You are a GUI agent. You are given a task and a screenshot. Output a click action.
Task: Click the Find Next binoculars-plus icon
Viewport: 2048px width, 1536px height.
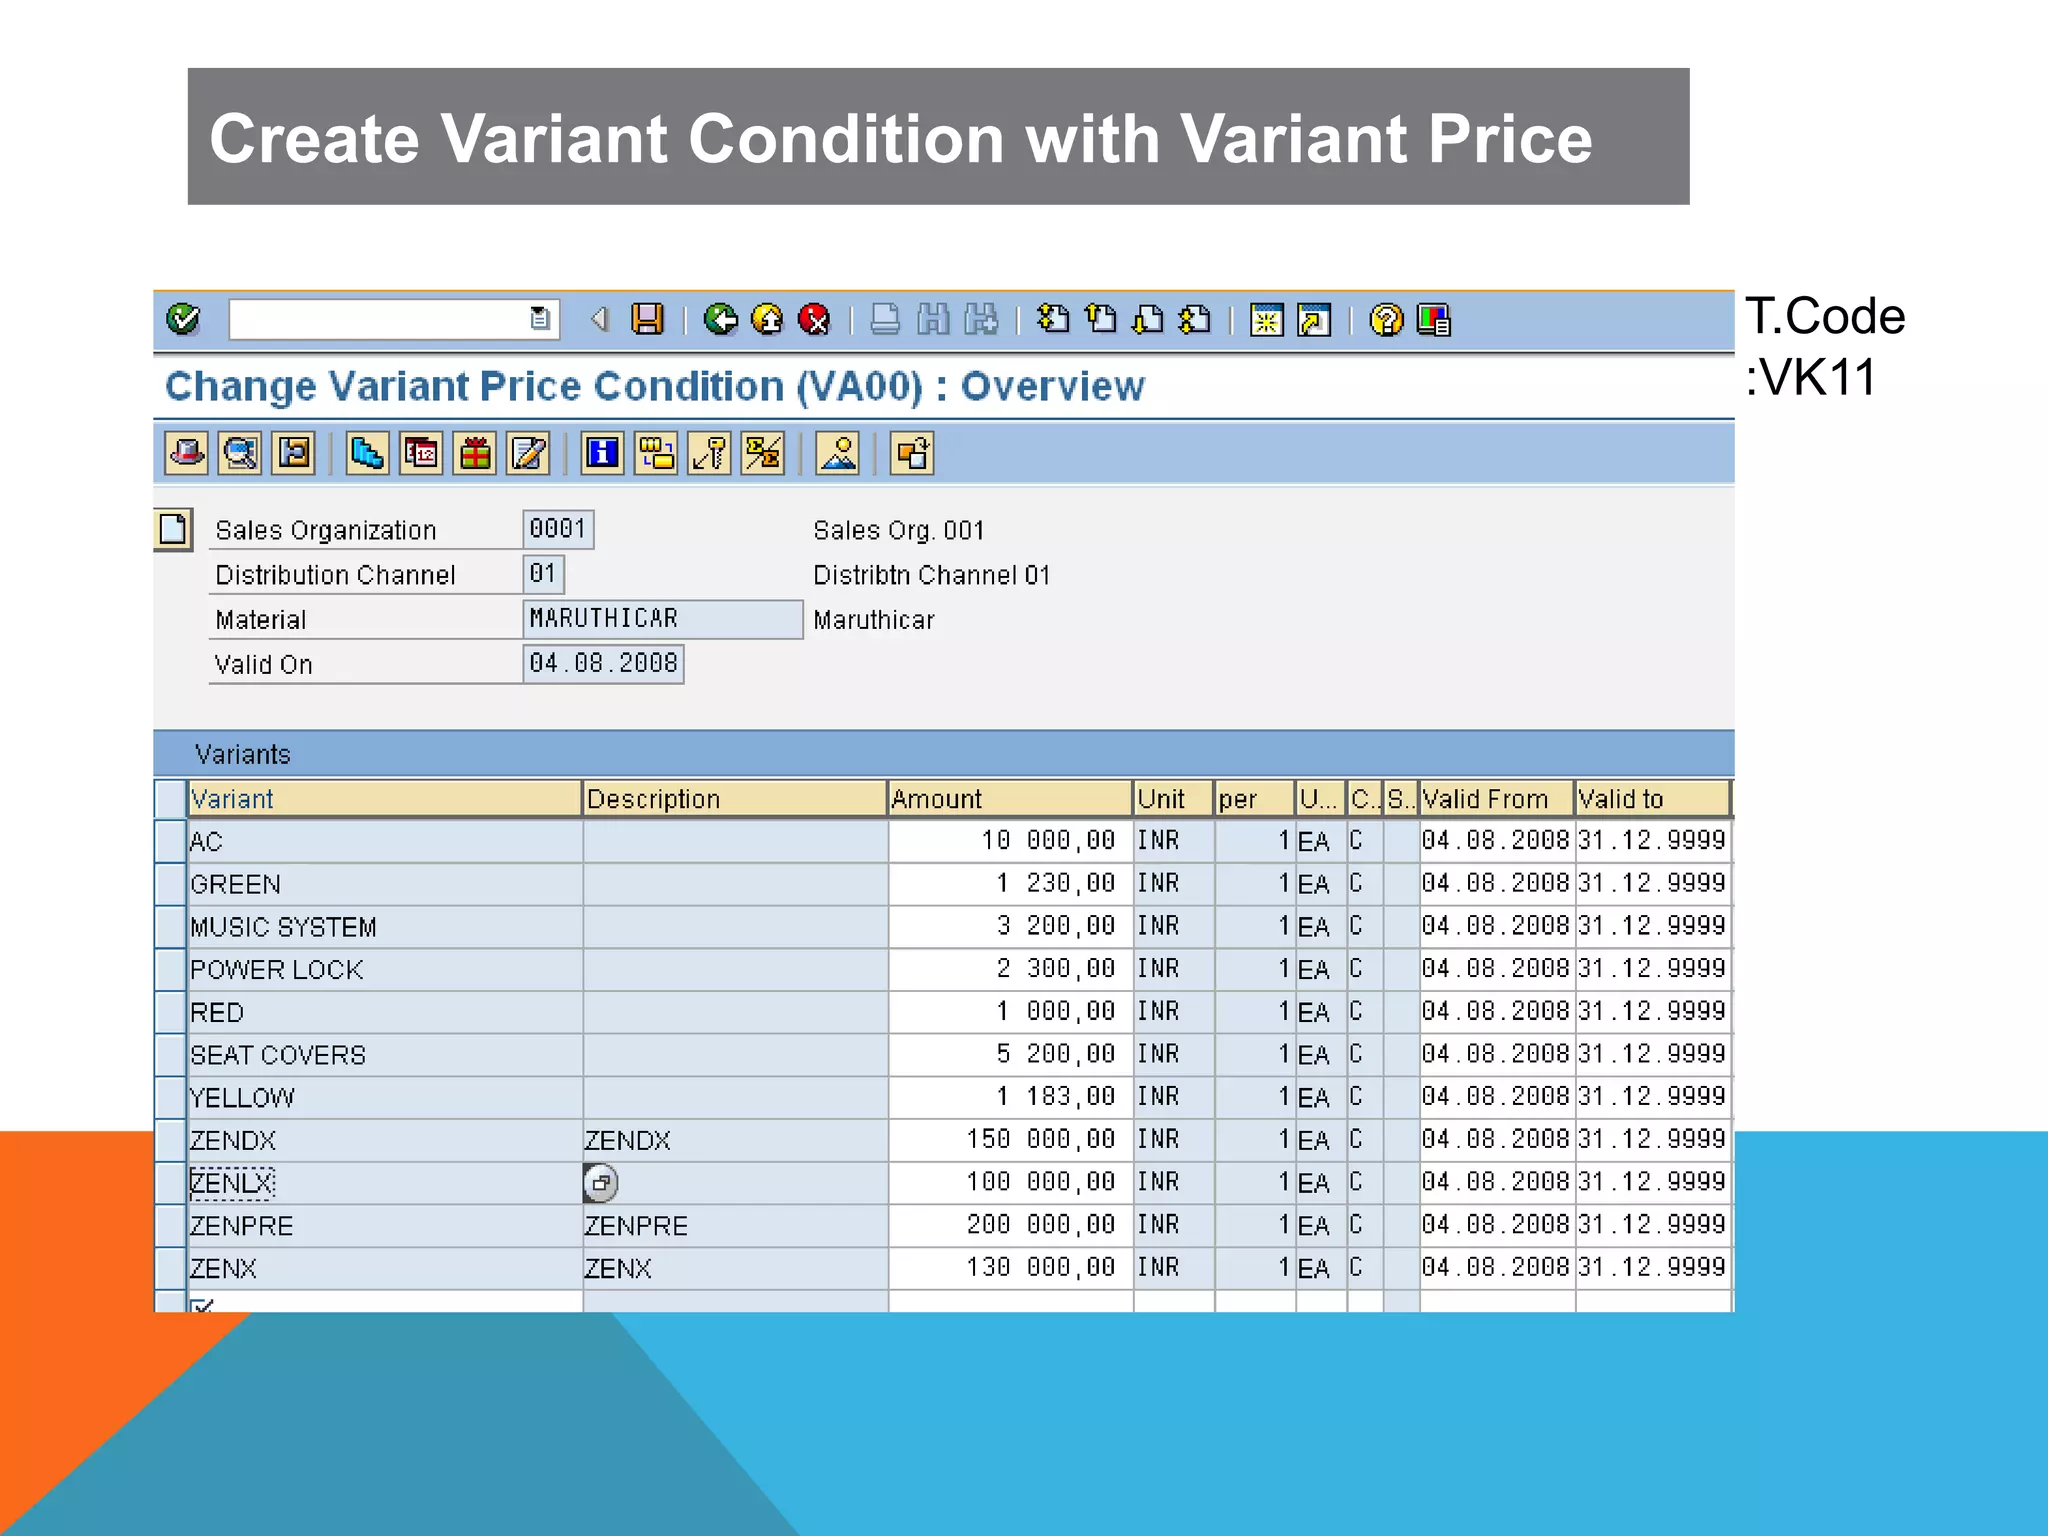(x=981, y=320)
